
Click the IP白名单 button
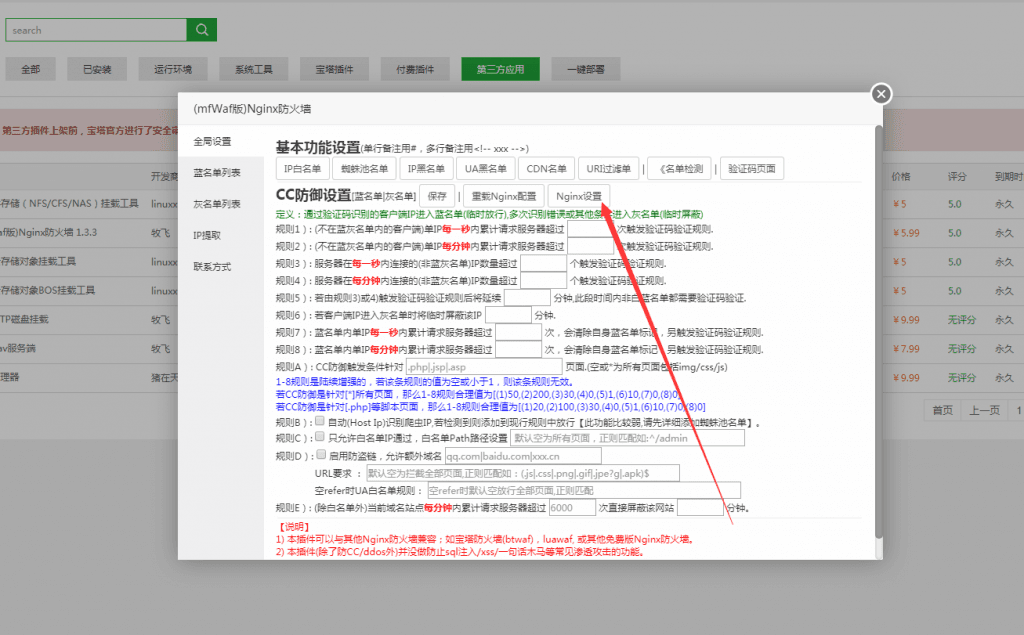click(x=304, y=169)
